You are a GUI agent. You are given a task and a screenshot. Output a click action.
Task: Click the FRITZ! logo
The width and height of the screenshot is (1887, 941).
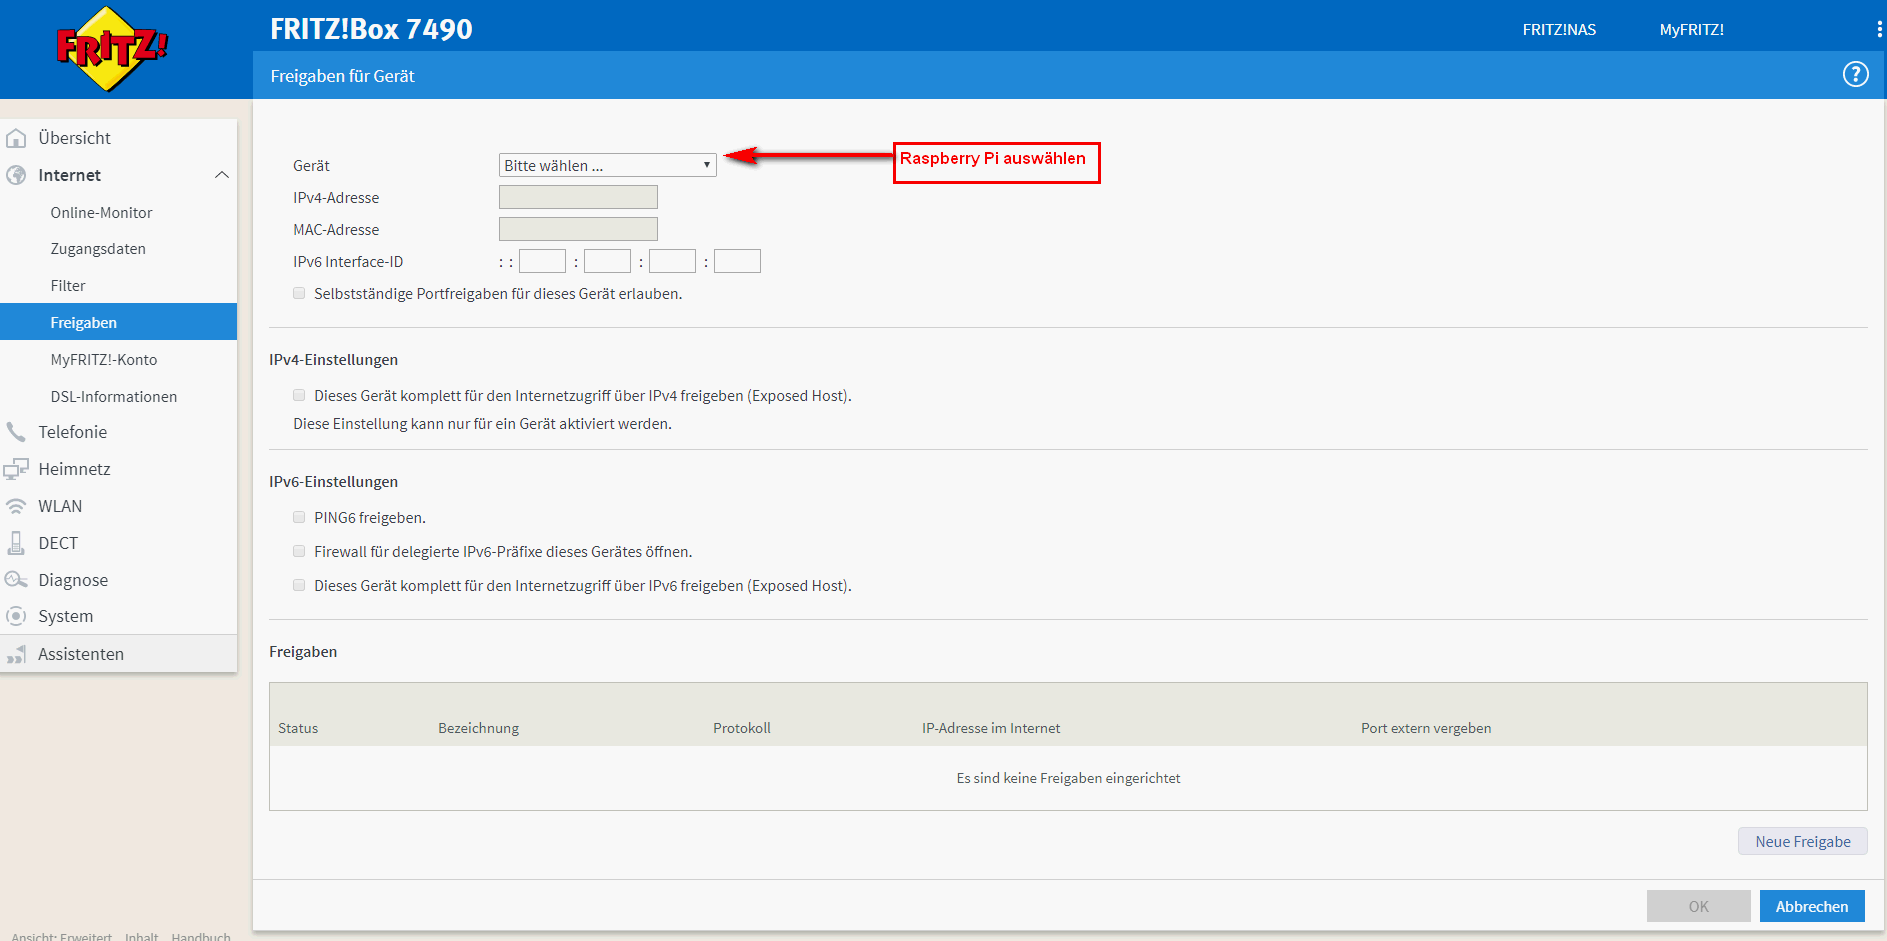(x=111, y=48)
